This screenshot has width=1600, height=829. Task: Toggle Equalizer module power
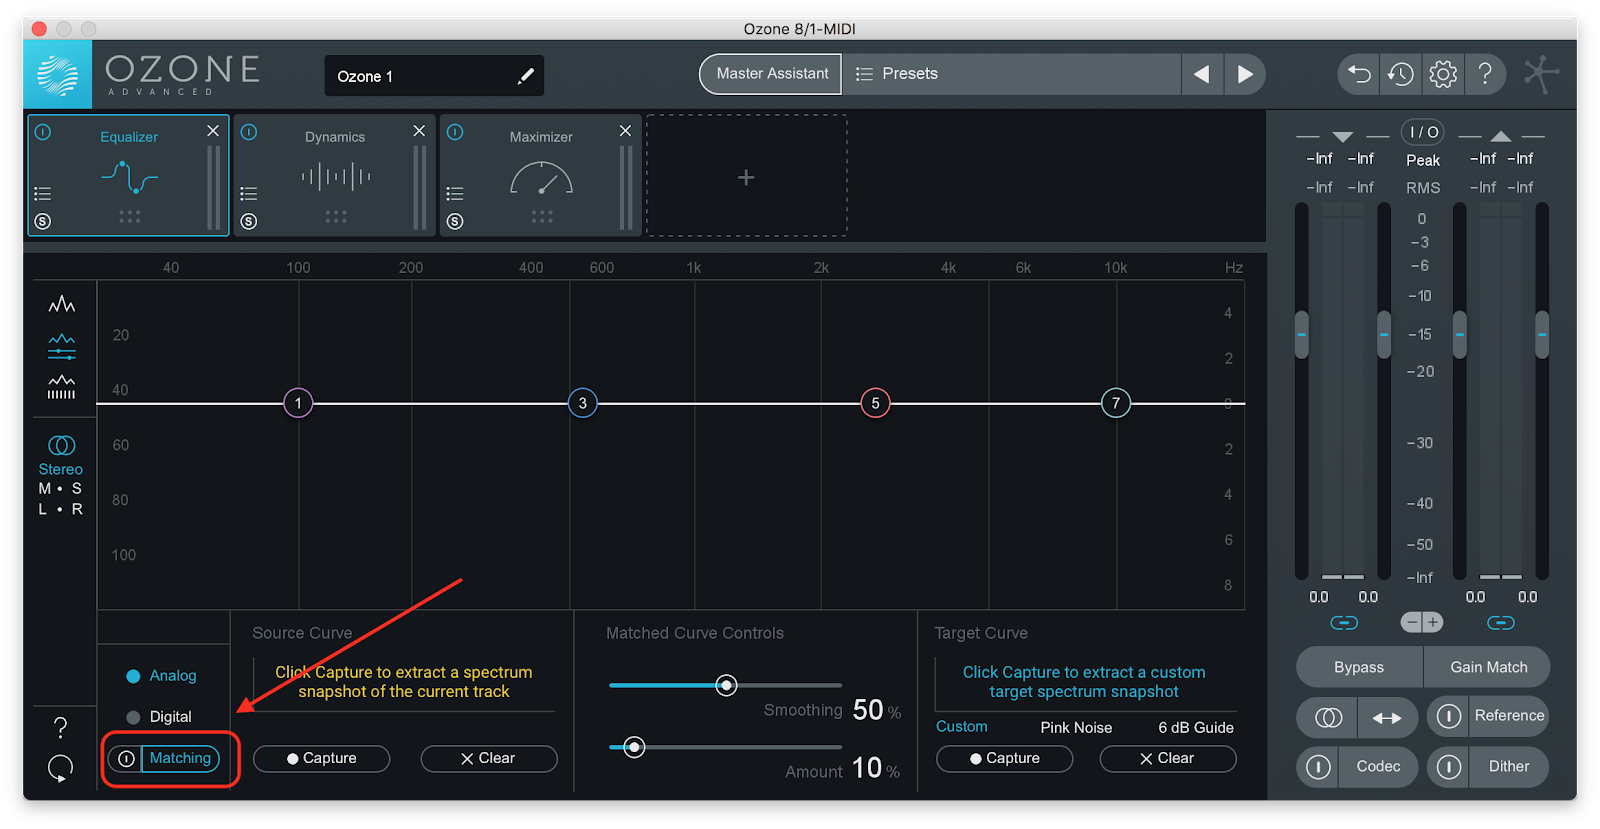pyautogui.click(x=43, y=132)
